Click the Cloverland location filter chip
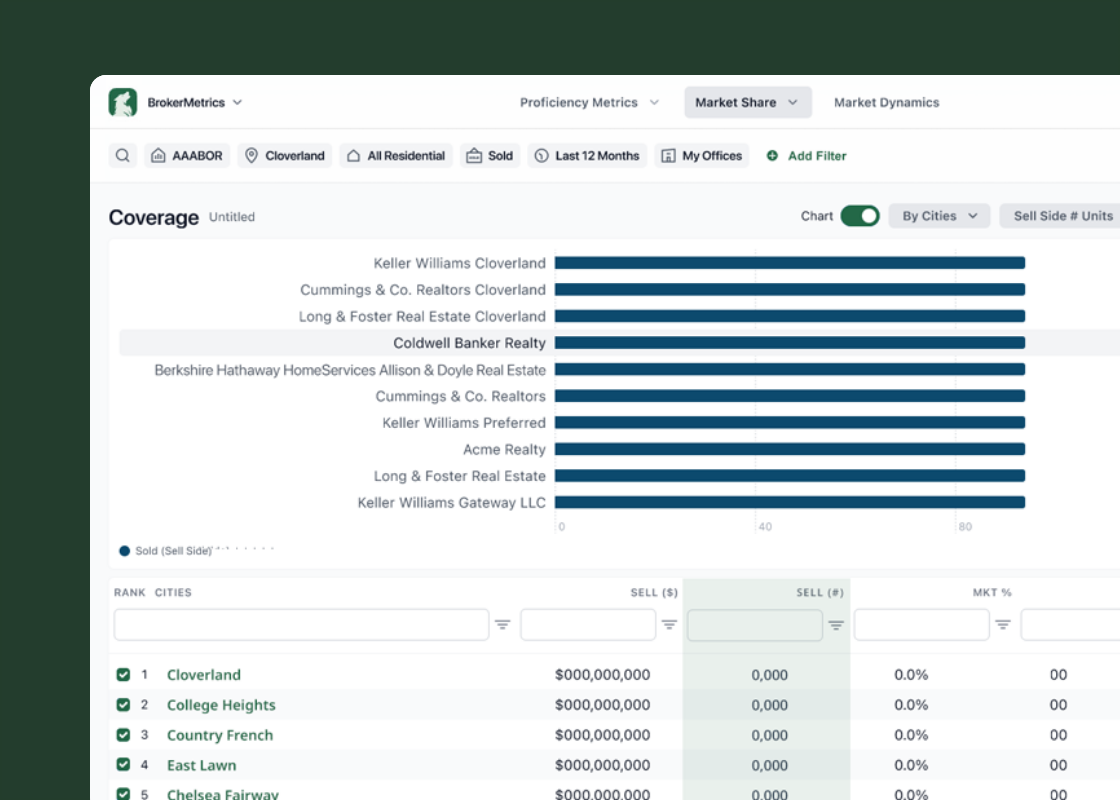 coord(284,156)
